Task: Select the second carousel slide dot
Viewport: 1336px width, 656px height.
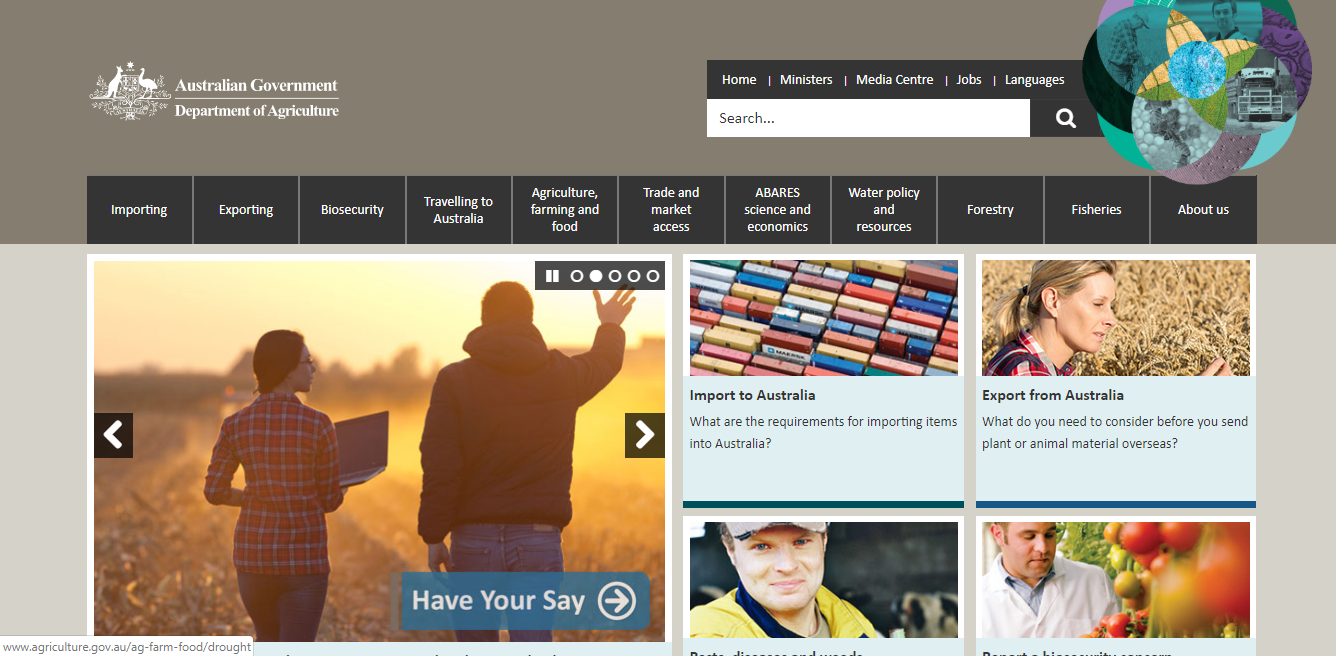Action: (x=596, y=276)
